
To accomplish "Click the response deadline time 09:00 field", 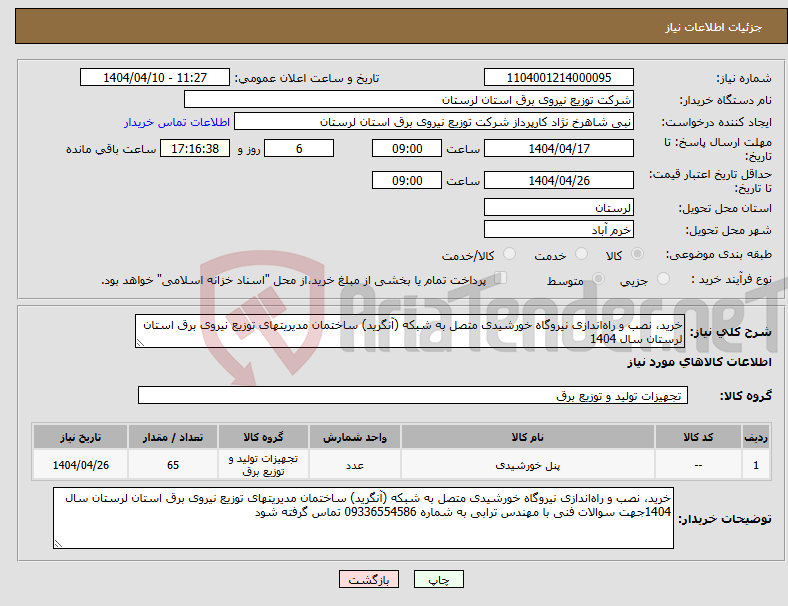I will (x=407, y=148).
